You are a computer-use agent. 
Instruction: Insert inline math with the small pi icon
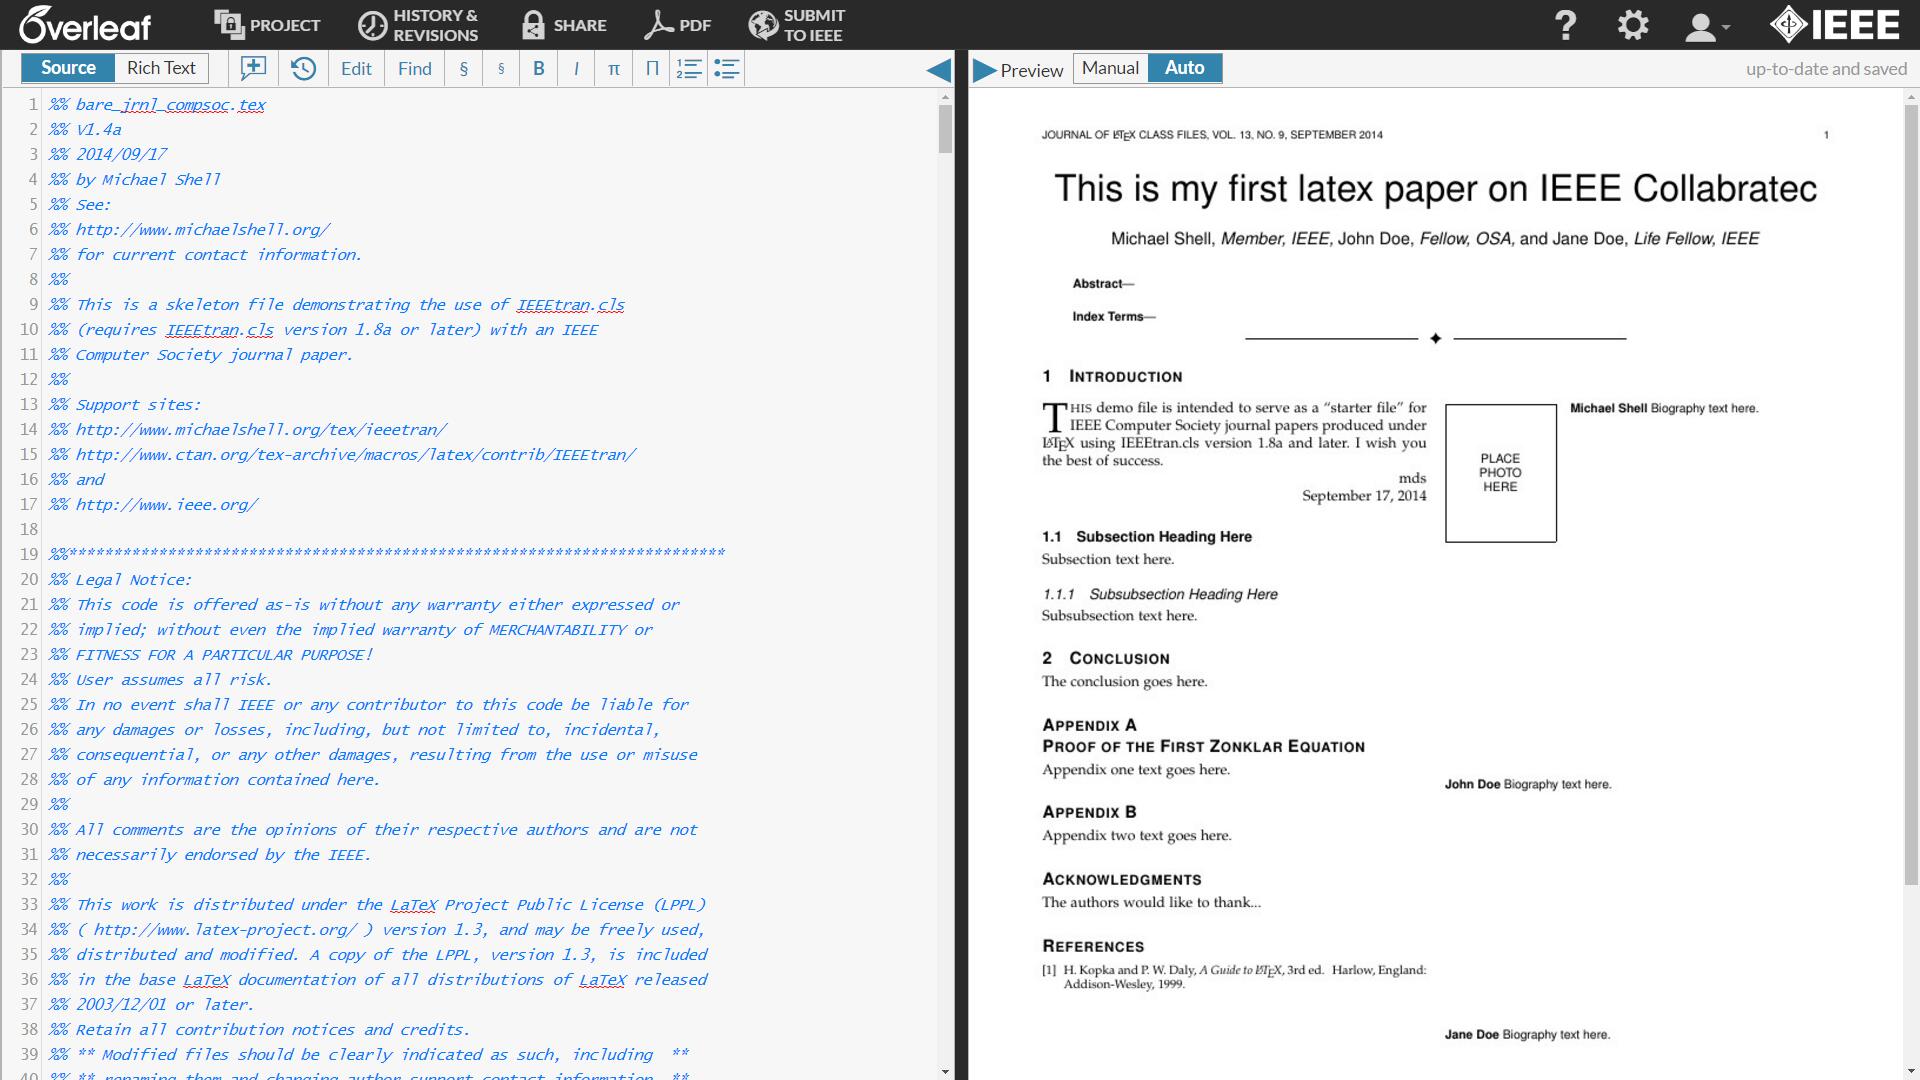pyautogui.click(x=613, y=68)
